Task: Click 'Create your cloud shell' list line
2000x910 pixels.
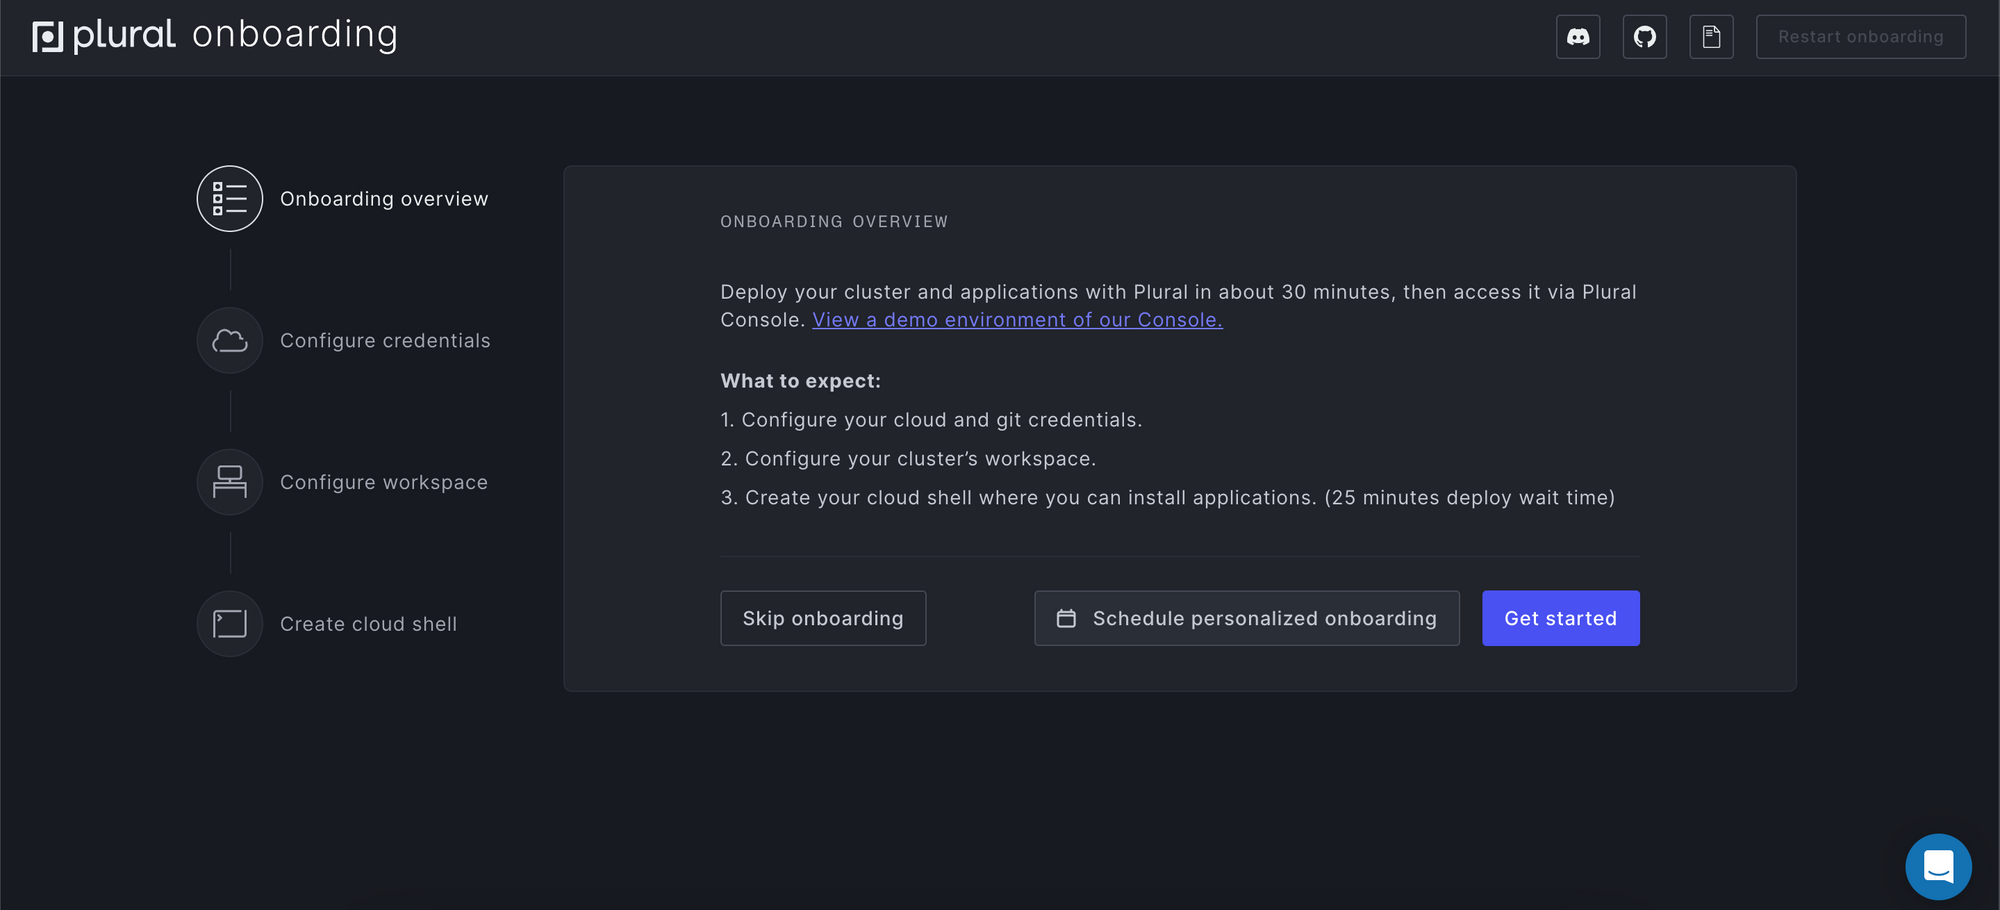Action: tap(1168, 498)
